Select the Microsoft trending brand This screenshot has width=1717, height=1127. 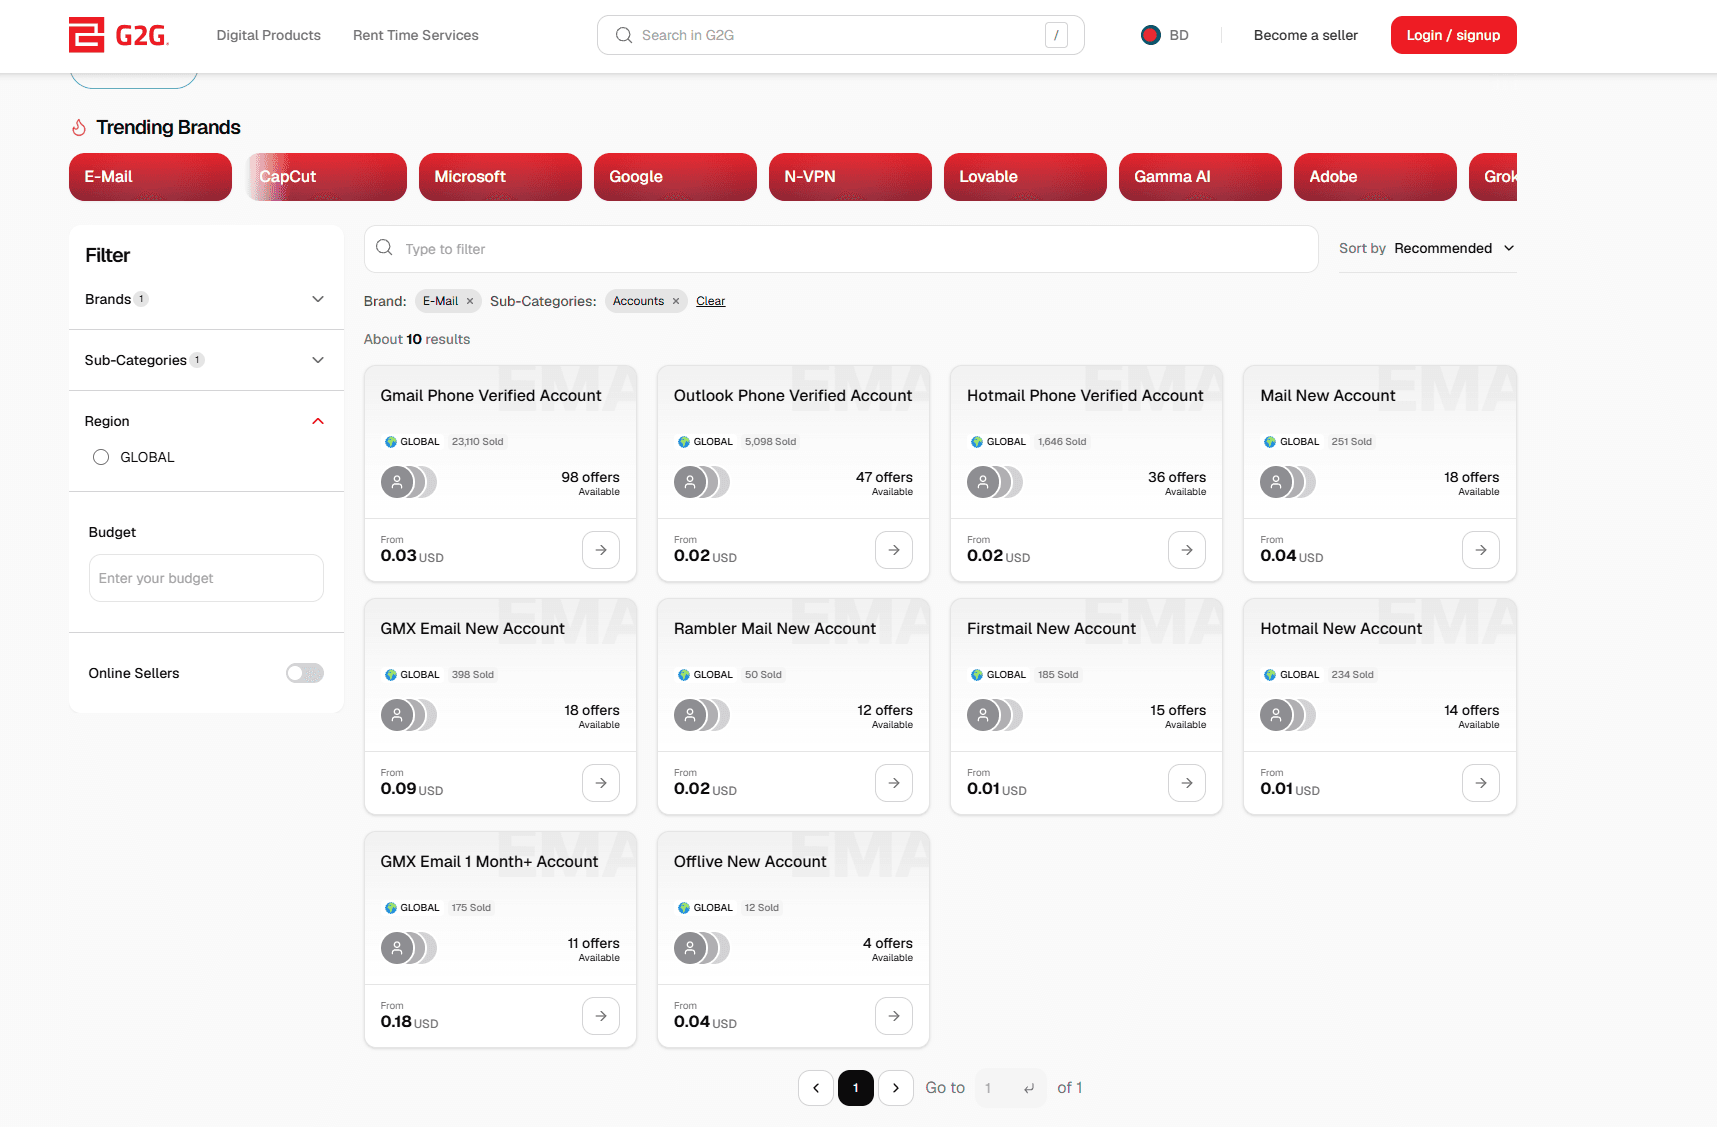point(500,177)
